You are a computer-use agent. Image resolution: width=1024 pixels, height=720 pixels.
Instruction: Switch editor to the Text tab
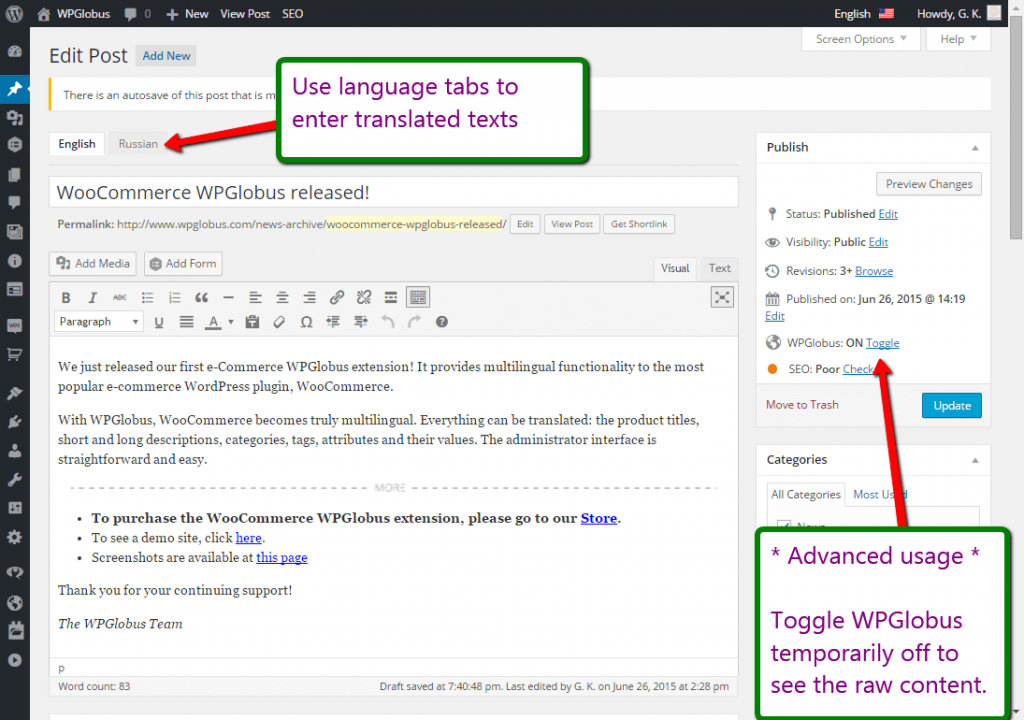(x=720, y=268)
